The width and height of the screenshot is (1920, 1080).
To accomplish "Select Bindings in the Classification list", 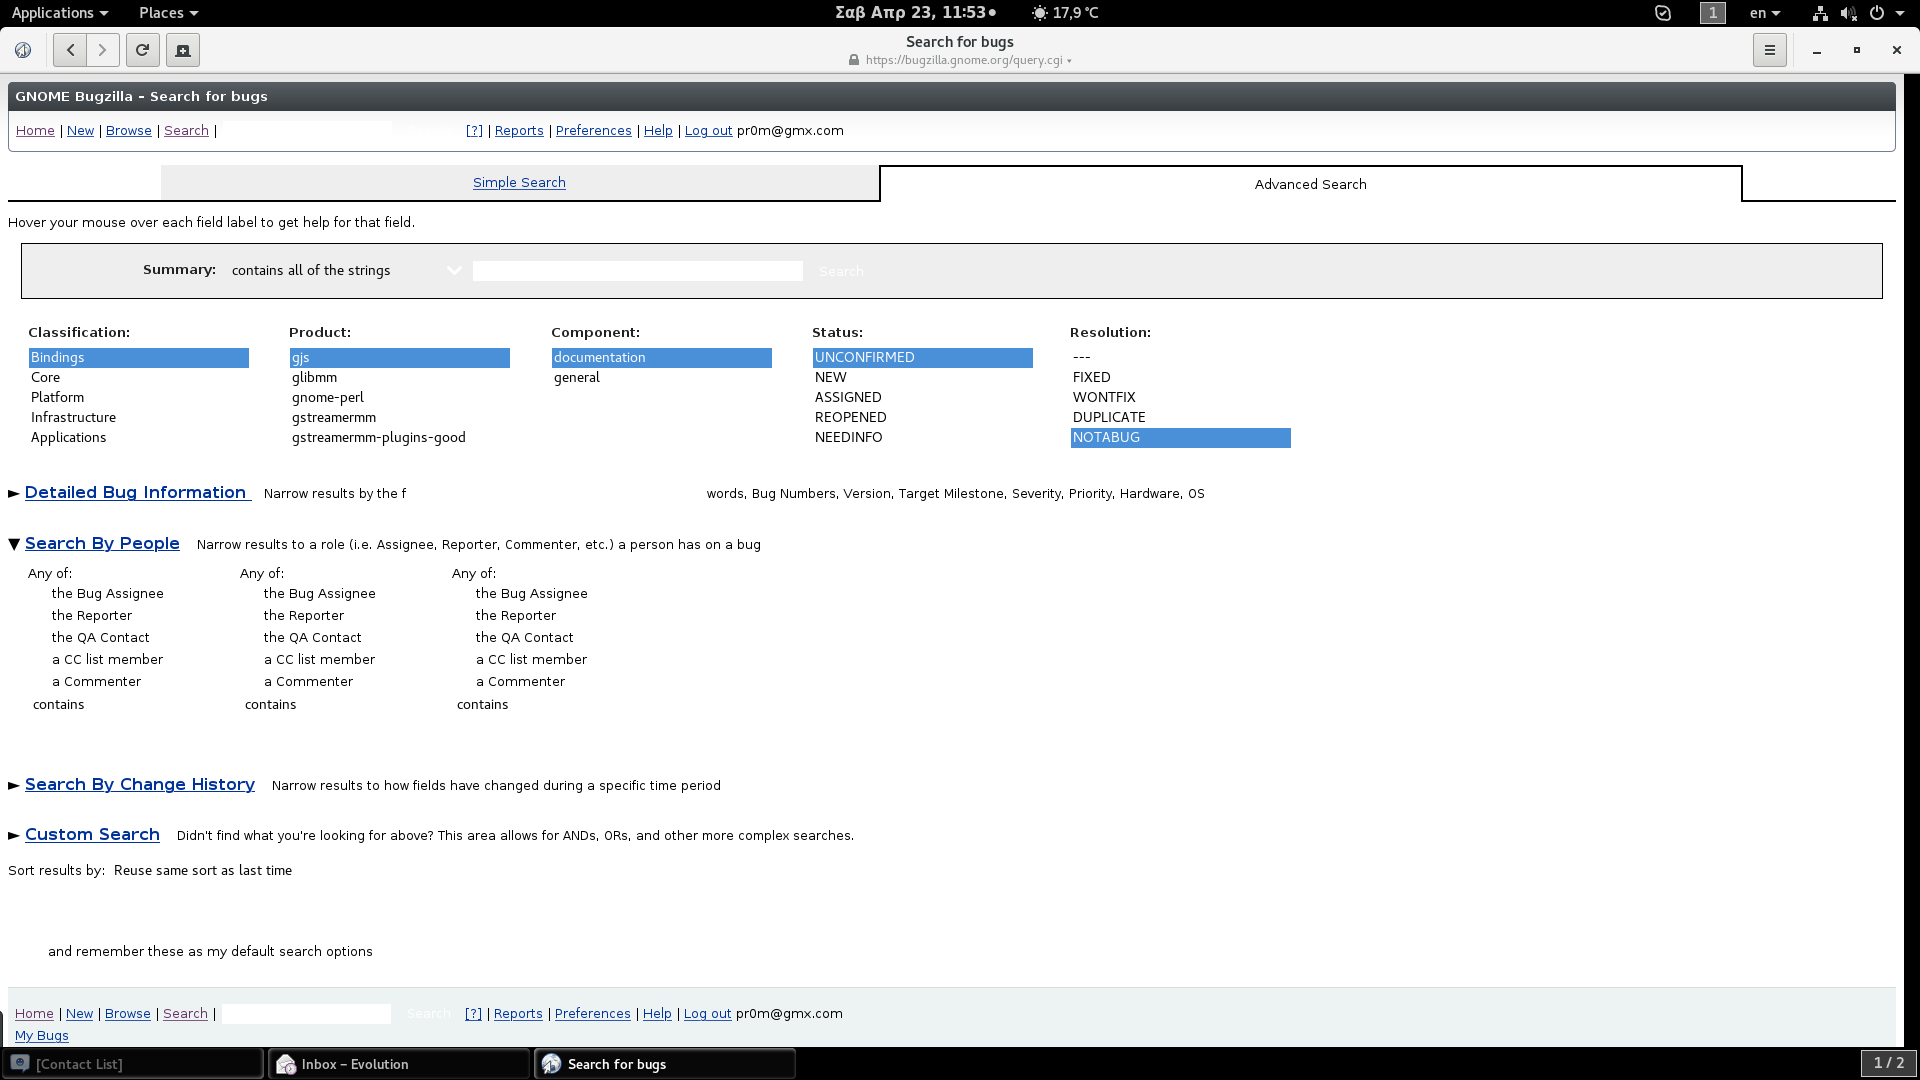I will coord(139,357).
